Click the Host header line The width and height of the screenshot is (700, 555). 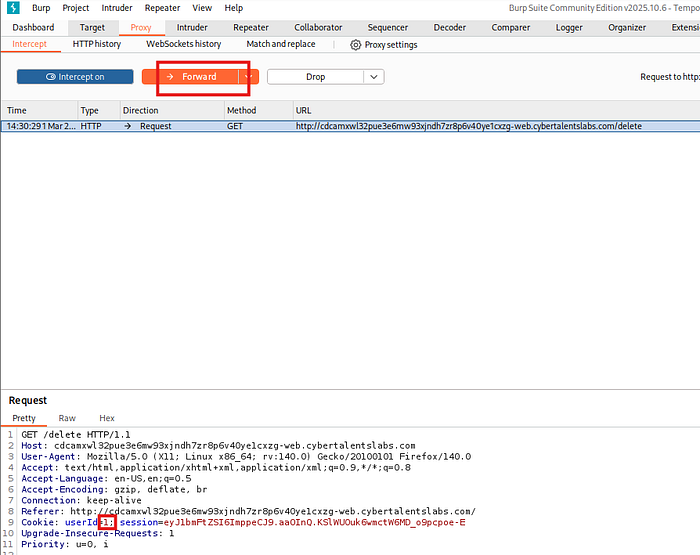218,446
